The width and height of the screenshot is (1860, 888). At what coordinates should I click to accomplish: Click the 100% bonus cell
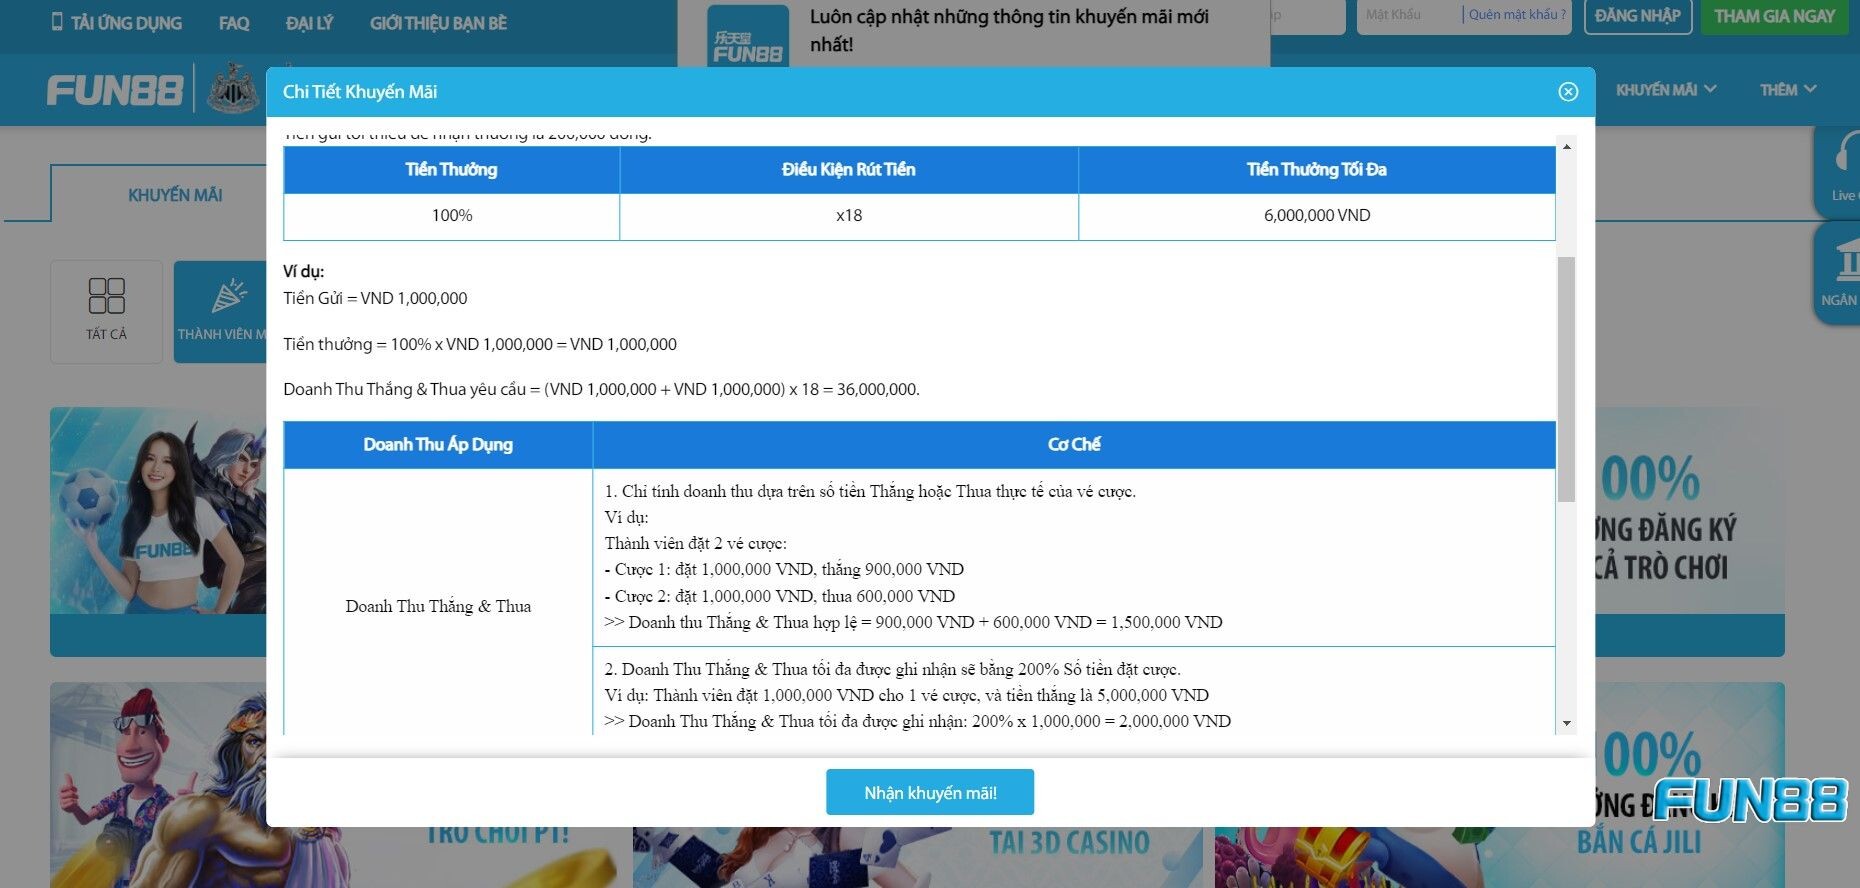click(451, 216)
